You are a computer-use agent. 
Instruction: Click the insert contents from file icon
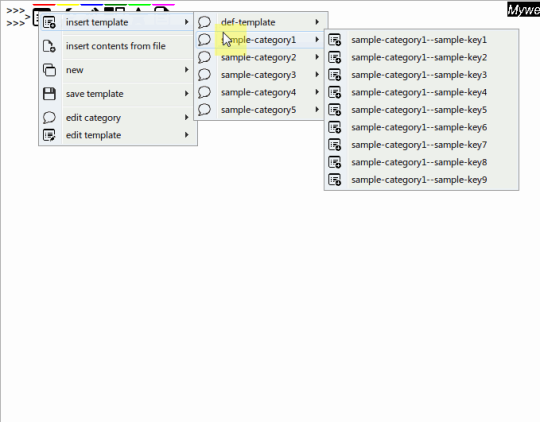pyautogui.click(x=49, y=46)
